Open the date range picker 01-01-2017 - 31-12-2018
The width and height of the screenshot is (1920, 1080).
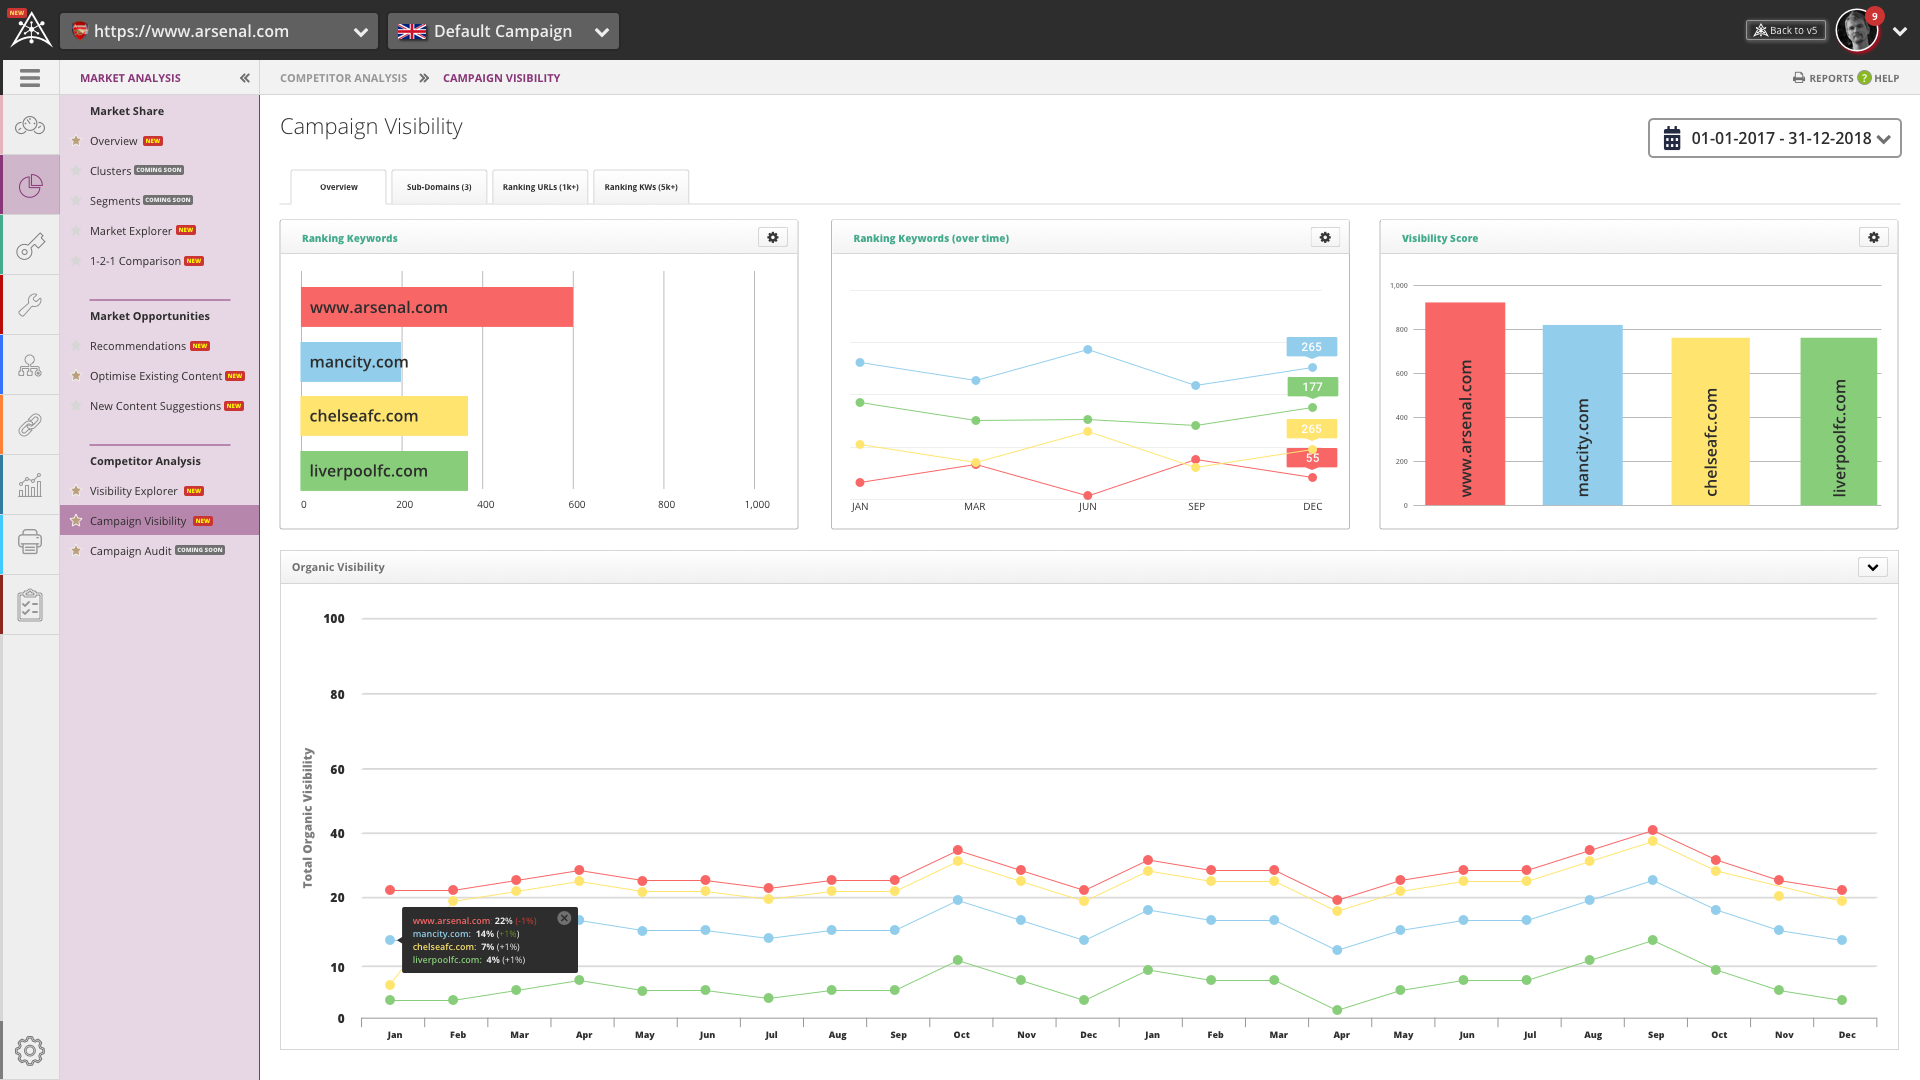1774,138
